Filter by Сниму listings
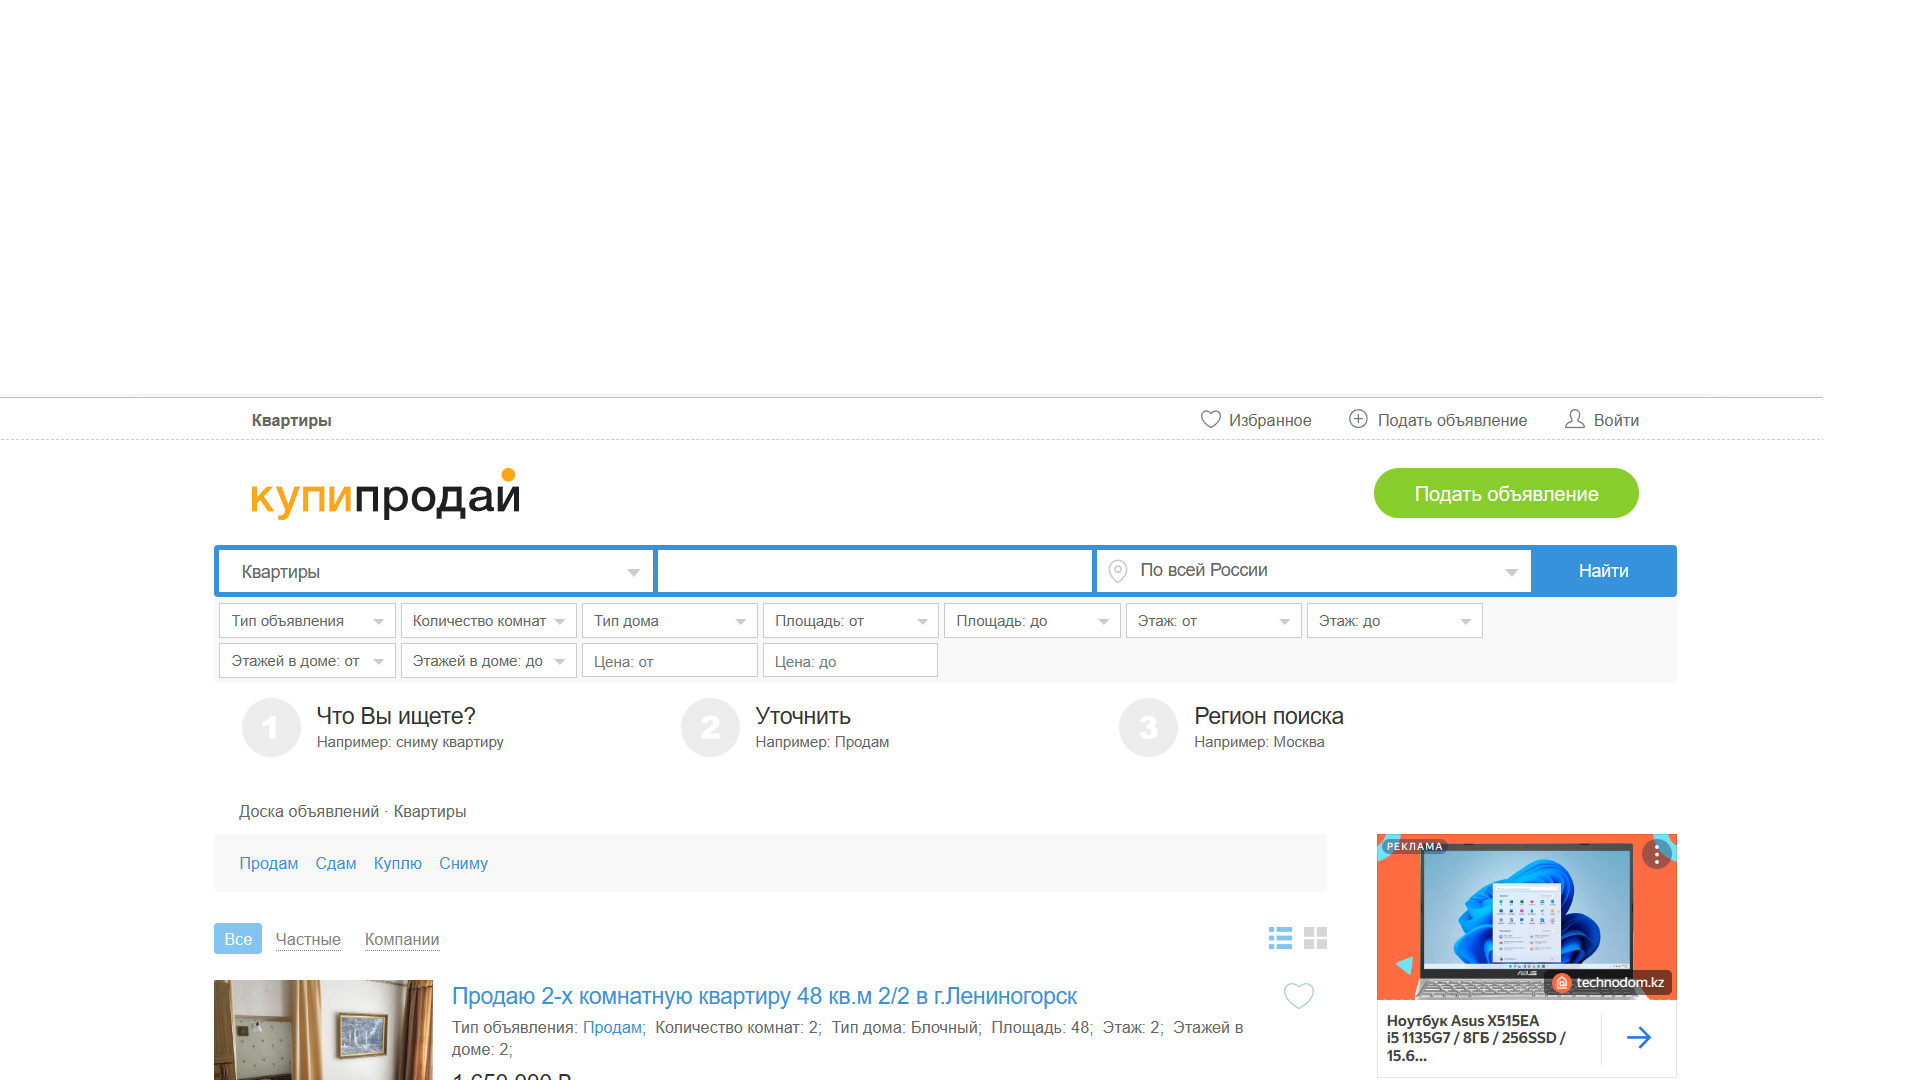 pyautogui.click(x=464, y=864)
